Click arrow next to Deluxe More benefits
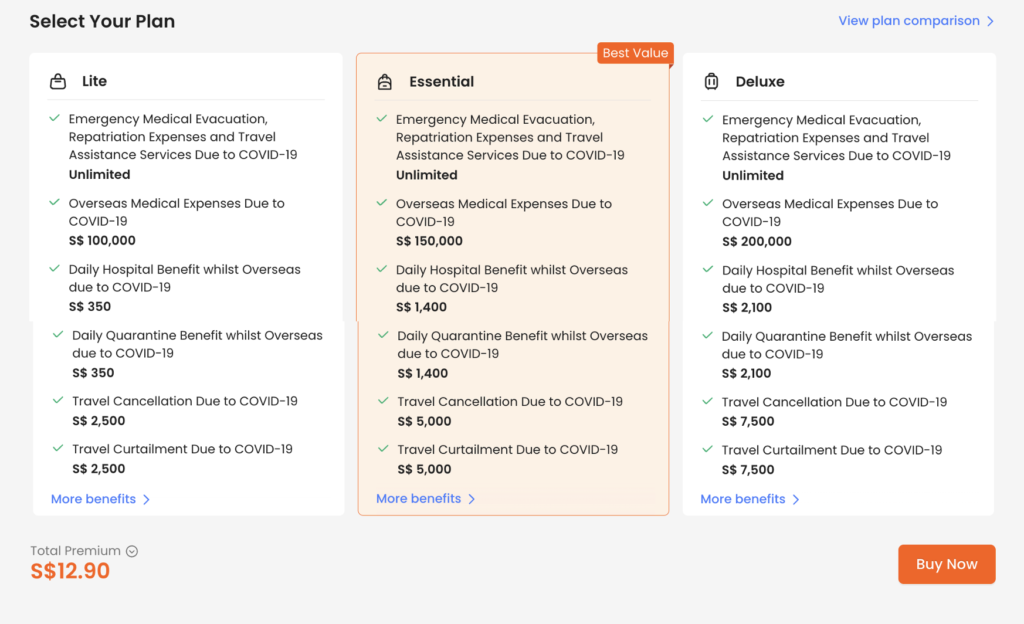Screen dimensions: 1024x624 (795, 499)
